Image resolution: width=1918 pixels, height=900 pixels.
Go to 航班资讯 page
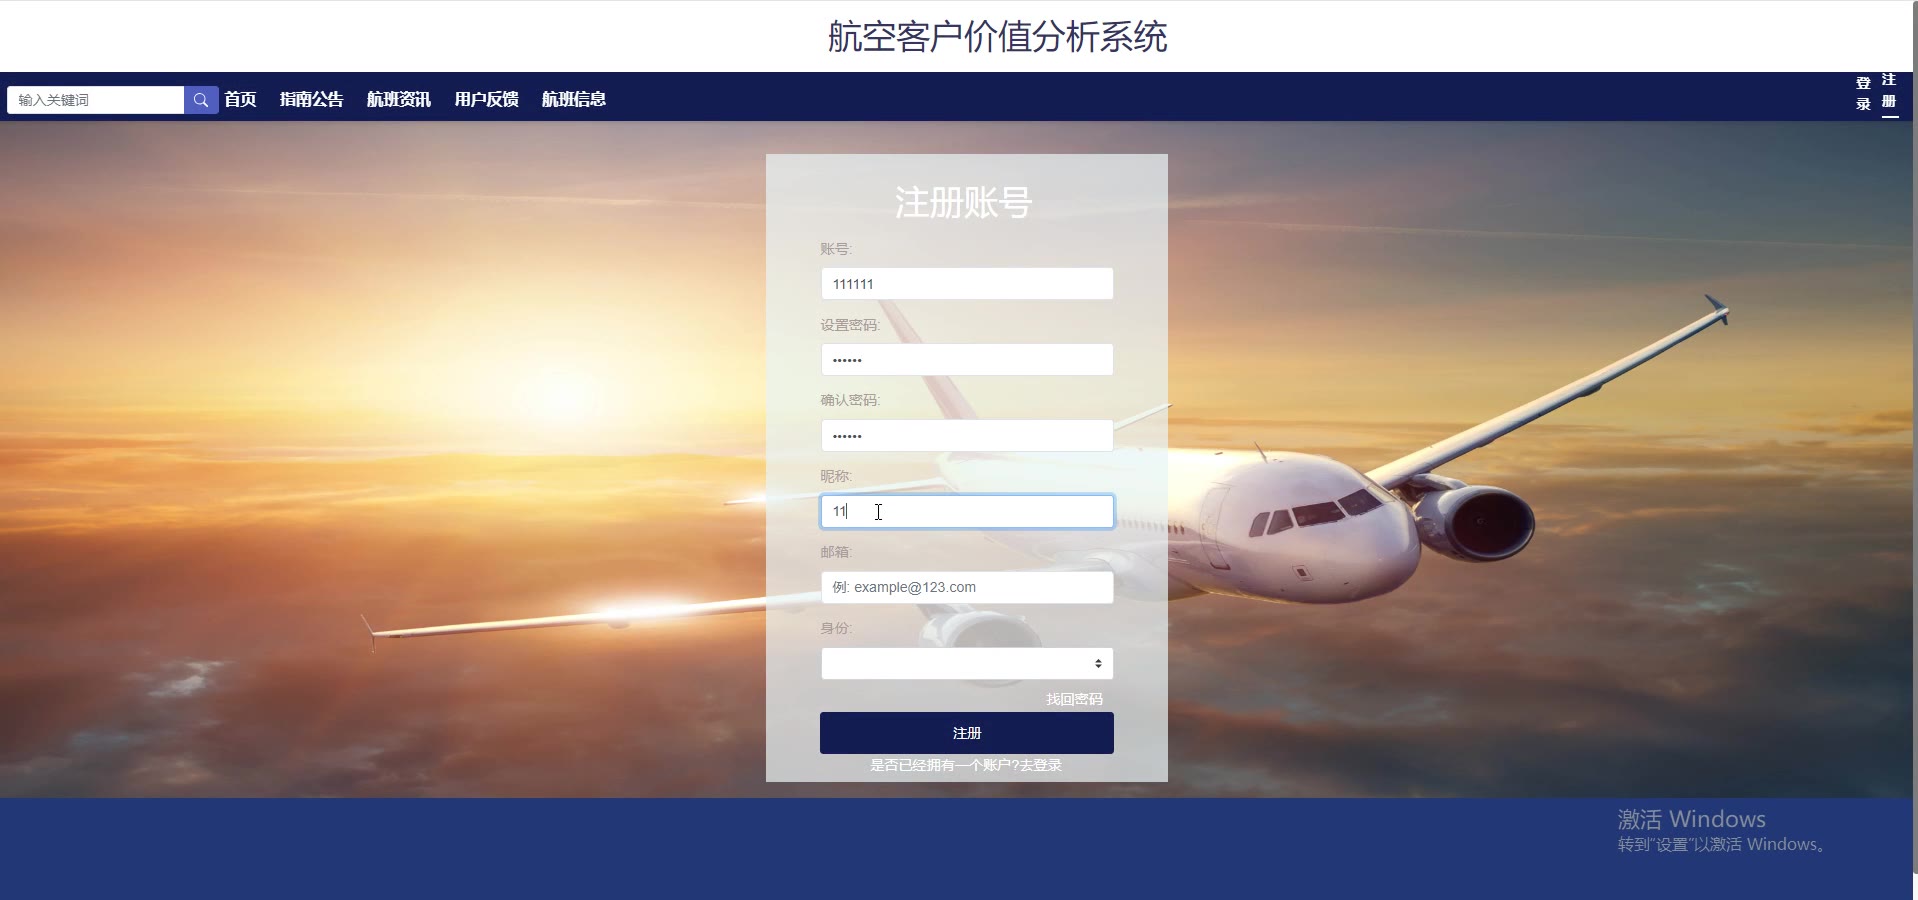(x=399, y=99)
